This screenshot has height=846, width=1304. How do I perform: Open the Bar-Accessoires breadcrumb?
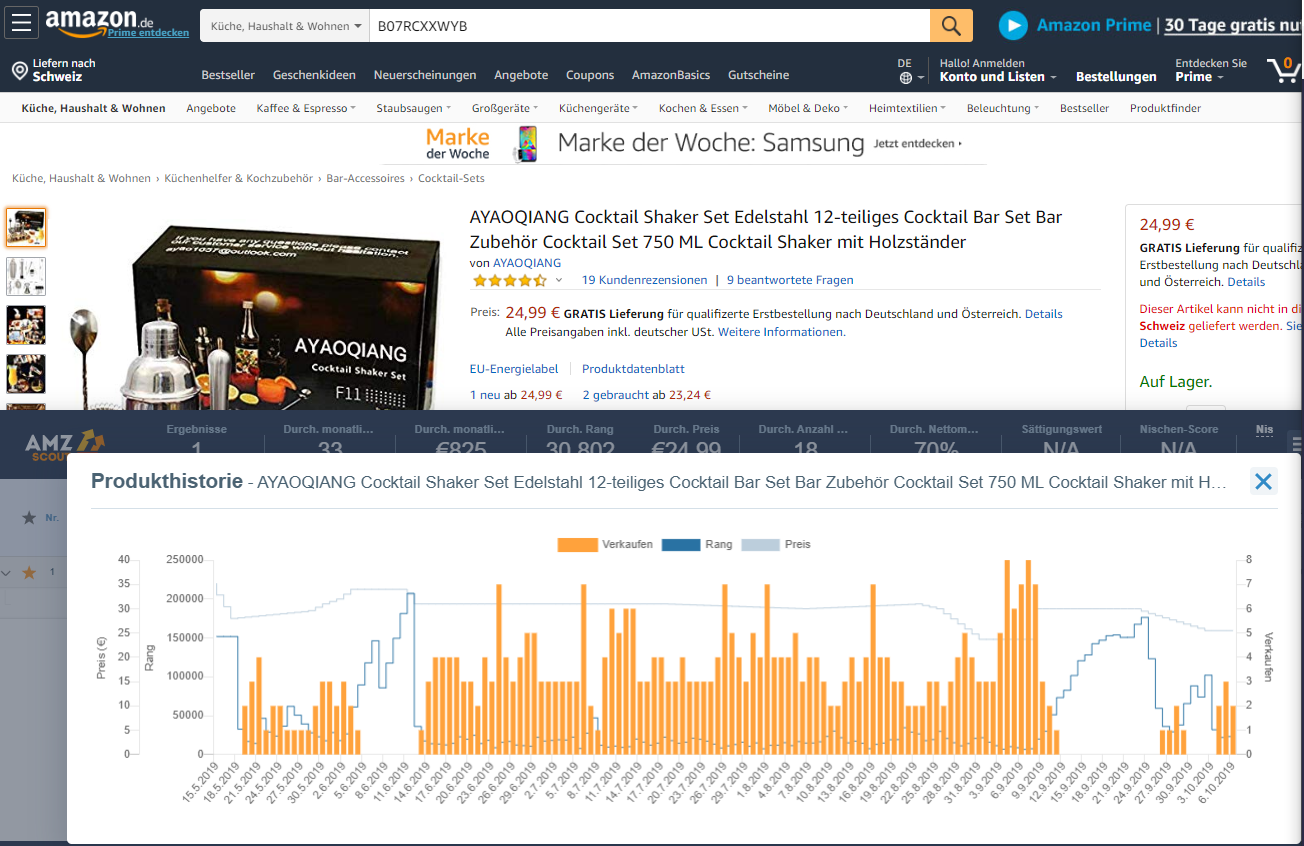[x=366, y=178]
